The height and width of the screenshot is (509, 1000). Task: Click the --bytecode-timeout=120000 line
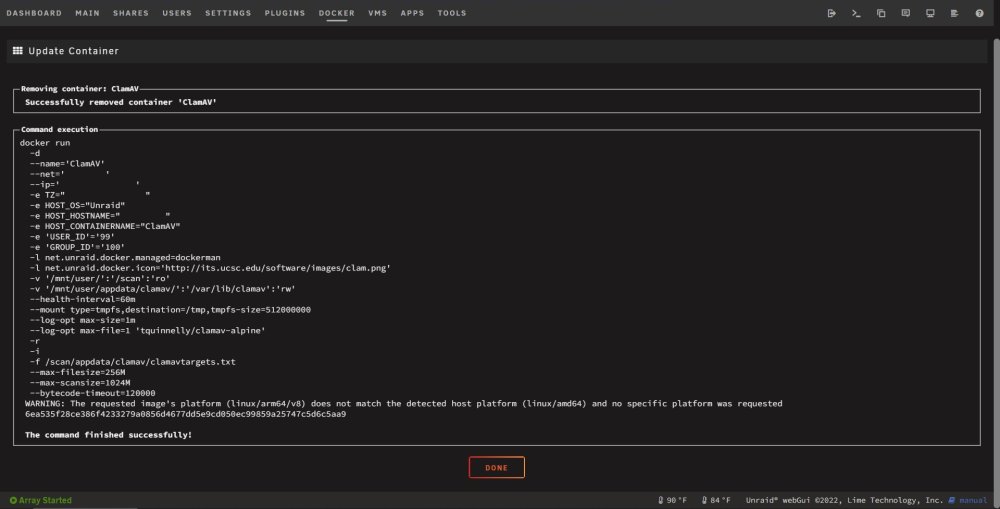point(92,393)
